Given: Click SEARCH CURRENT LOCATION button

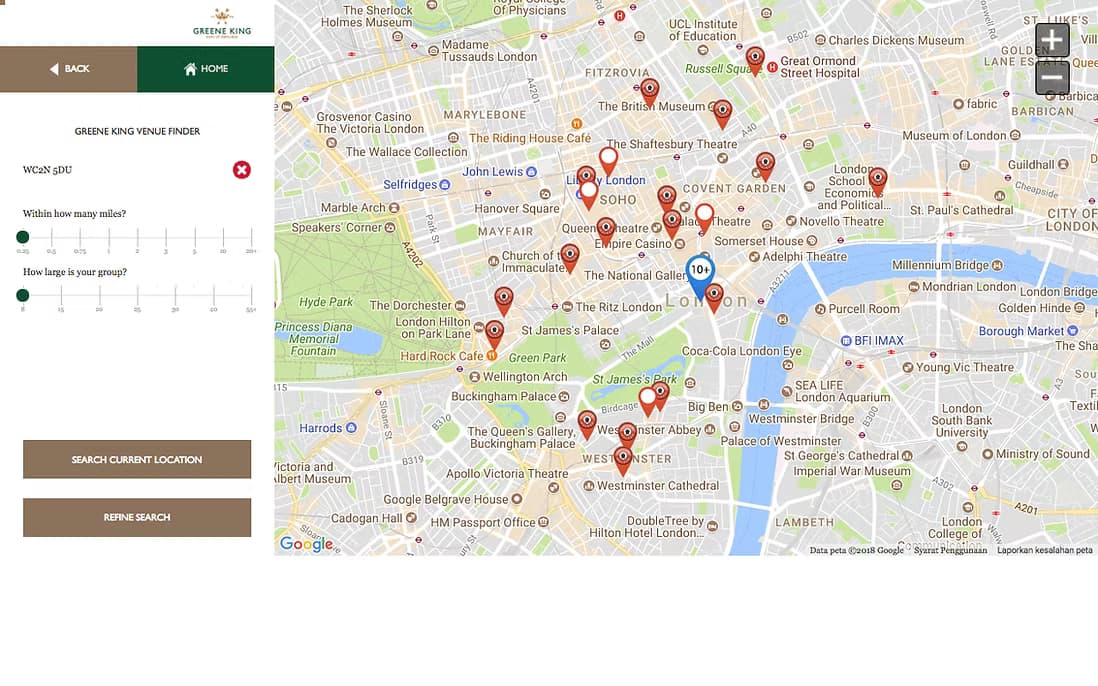Looking at the screenshot, I should coord(137,459).
